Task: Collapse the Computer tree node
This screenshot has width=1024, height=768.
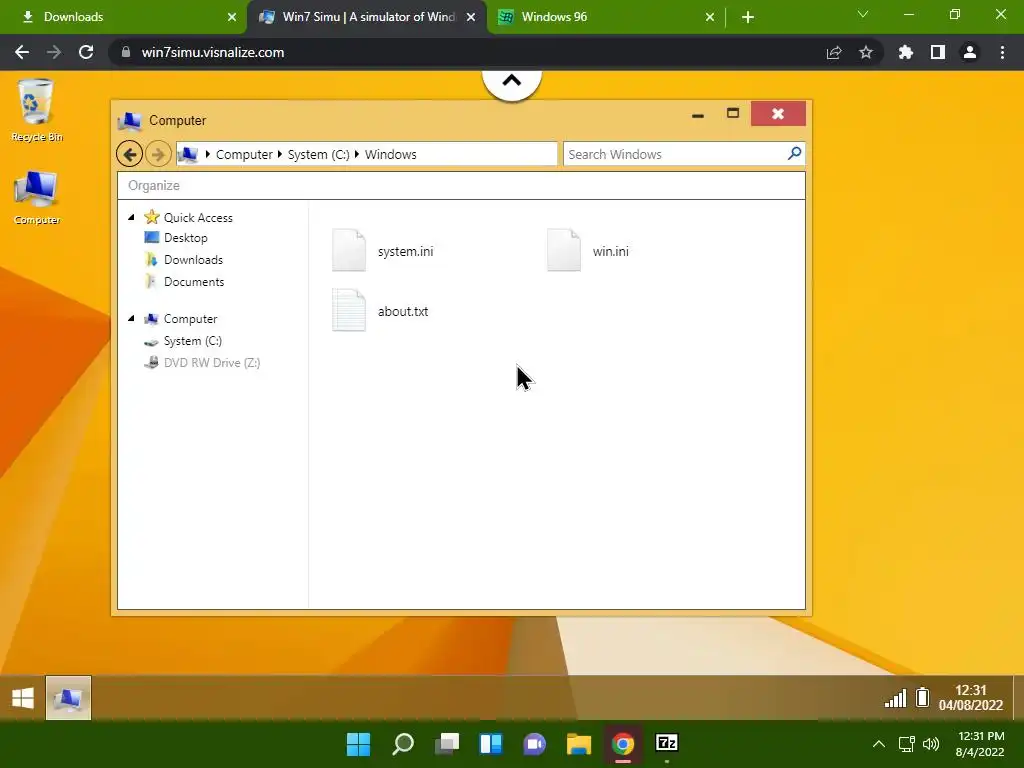Action: click(131, 318)
